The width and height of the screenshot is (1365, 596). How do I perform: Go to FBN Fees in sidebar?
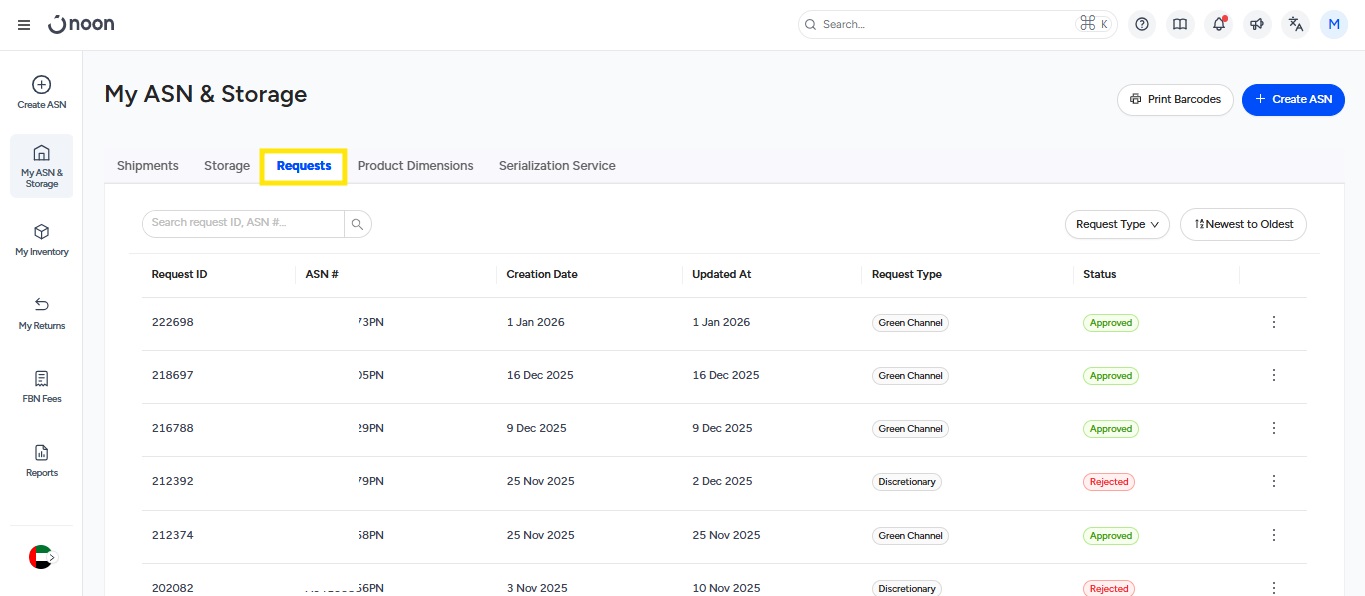click(42, 387)
